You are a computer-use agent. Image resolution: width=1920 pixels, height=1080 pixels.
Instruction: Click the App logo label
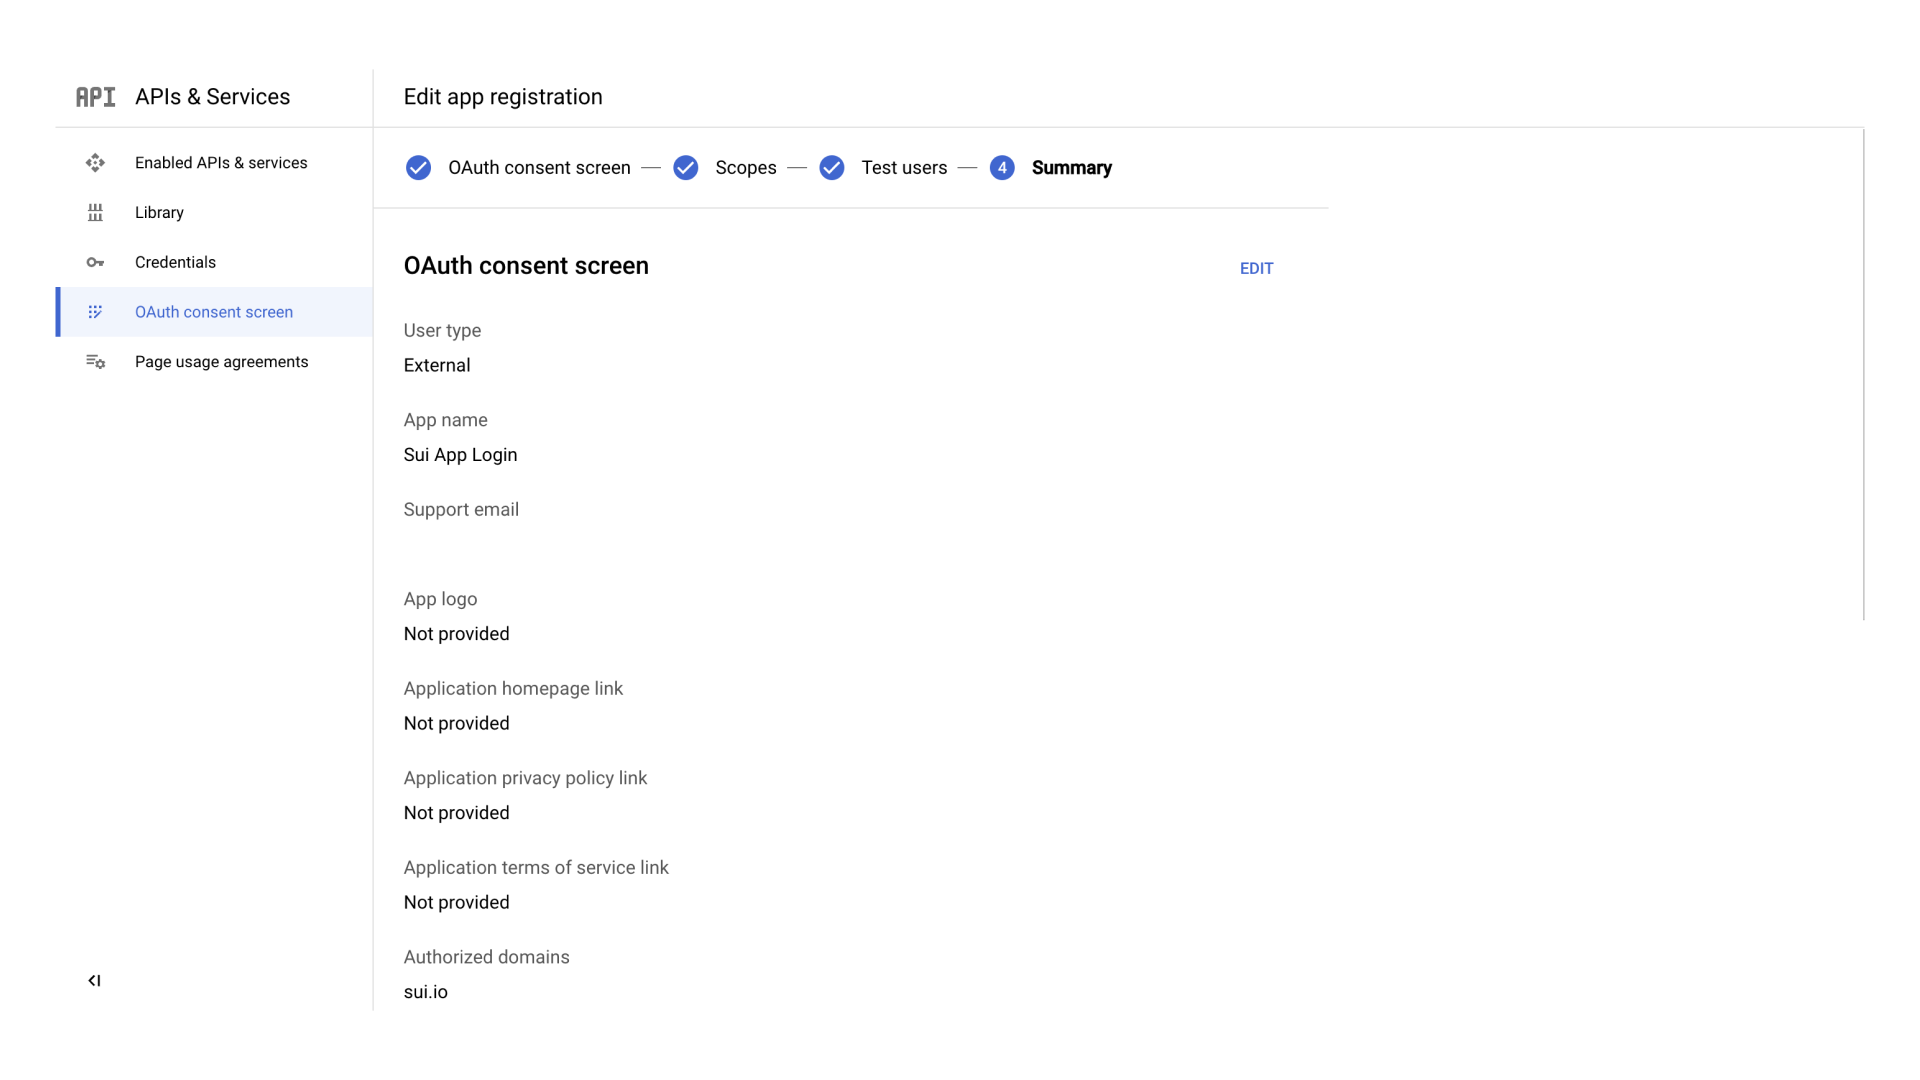point(440,599)
